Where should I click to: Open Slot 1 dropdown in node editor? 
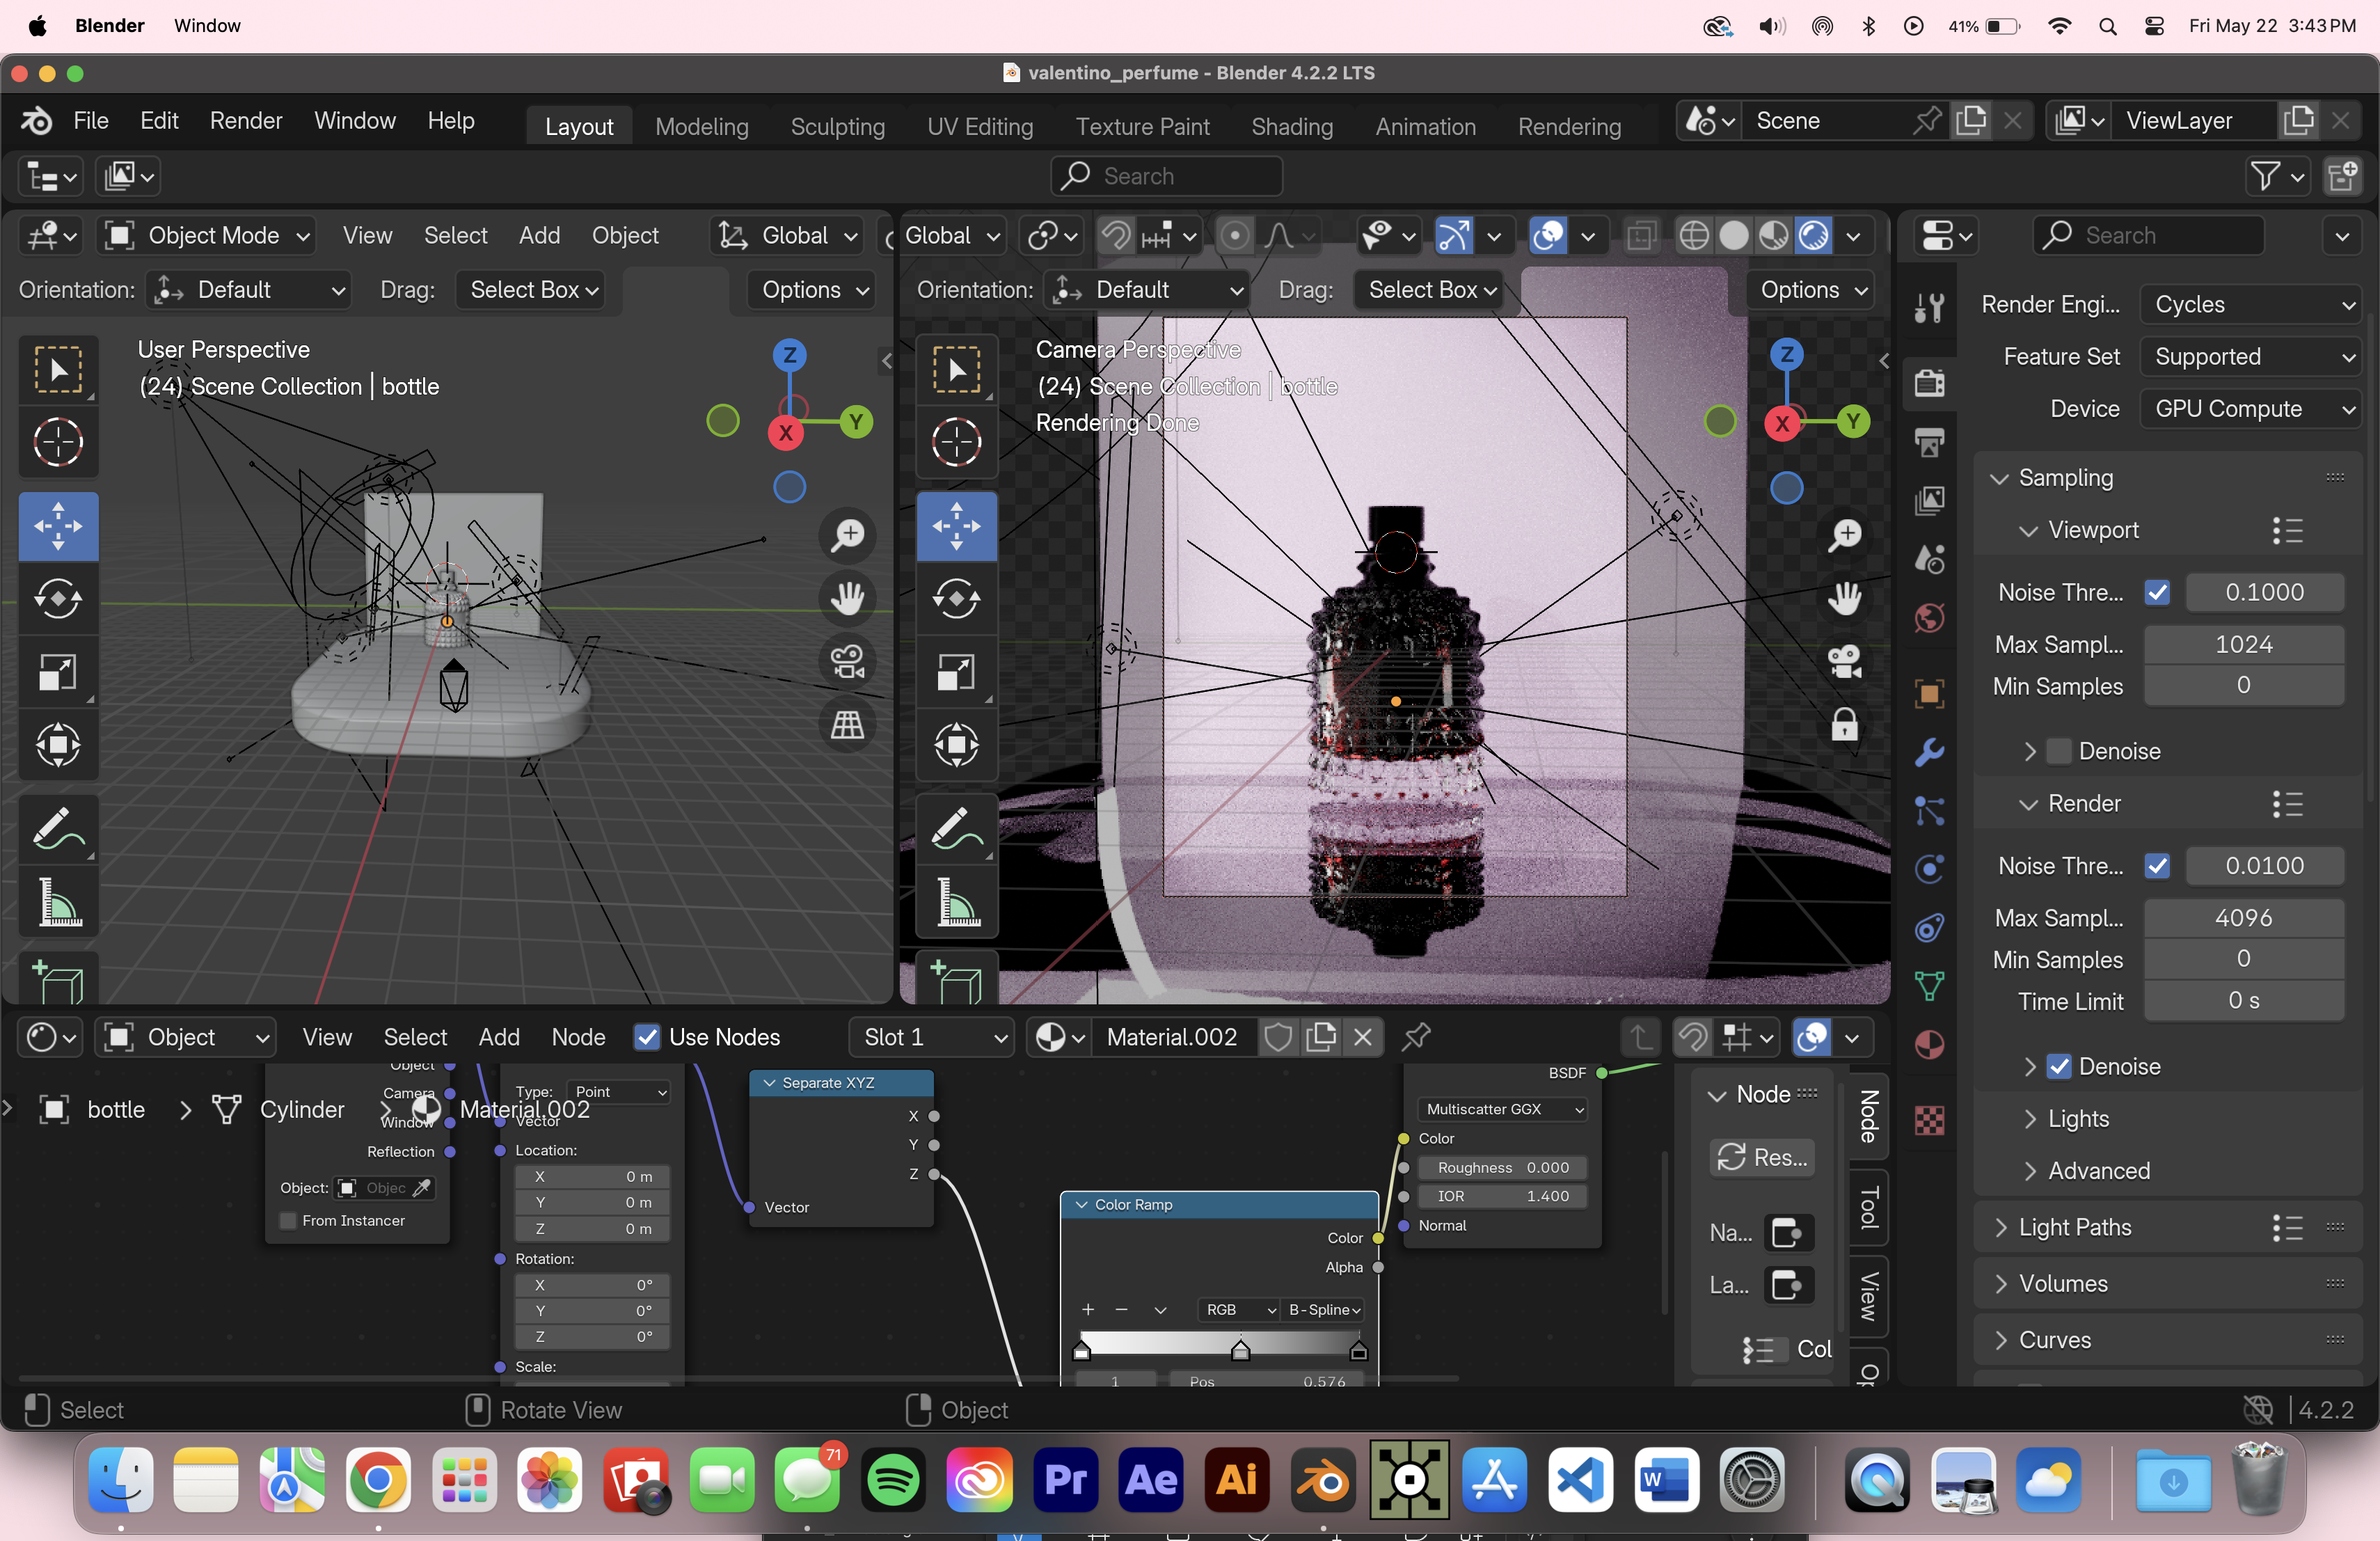point(931,1037)
